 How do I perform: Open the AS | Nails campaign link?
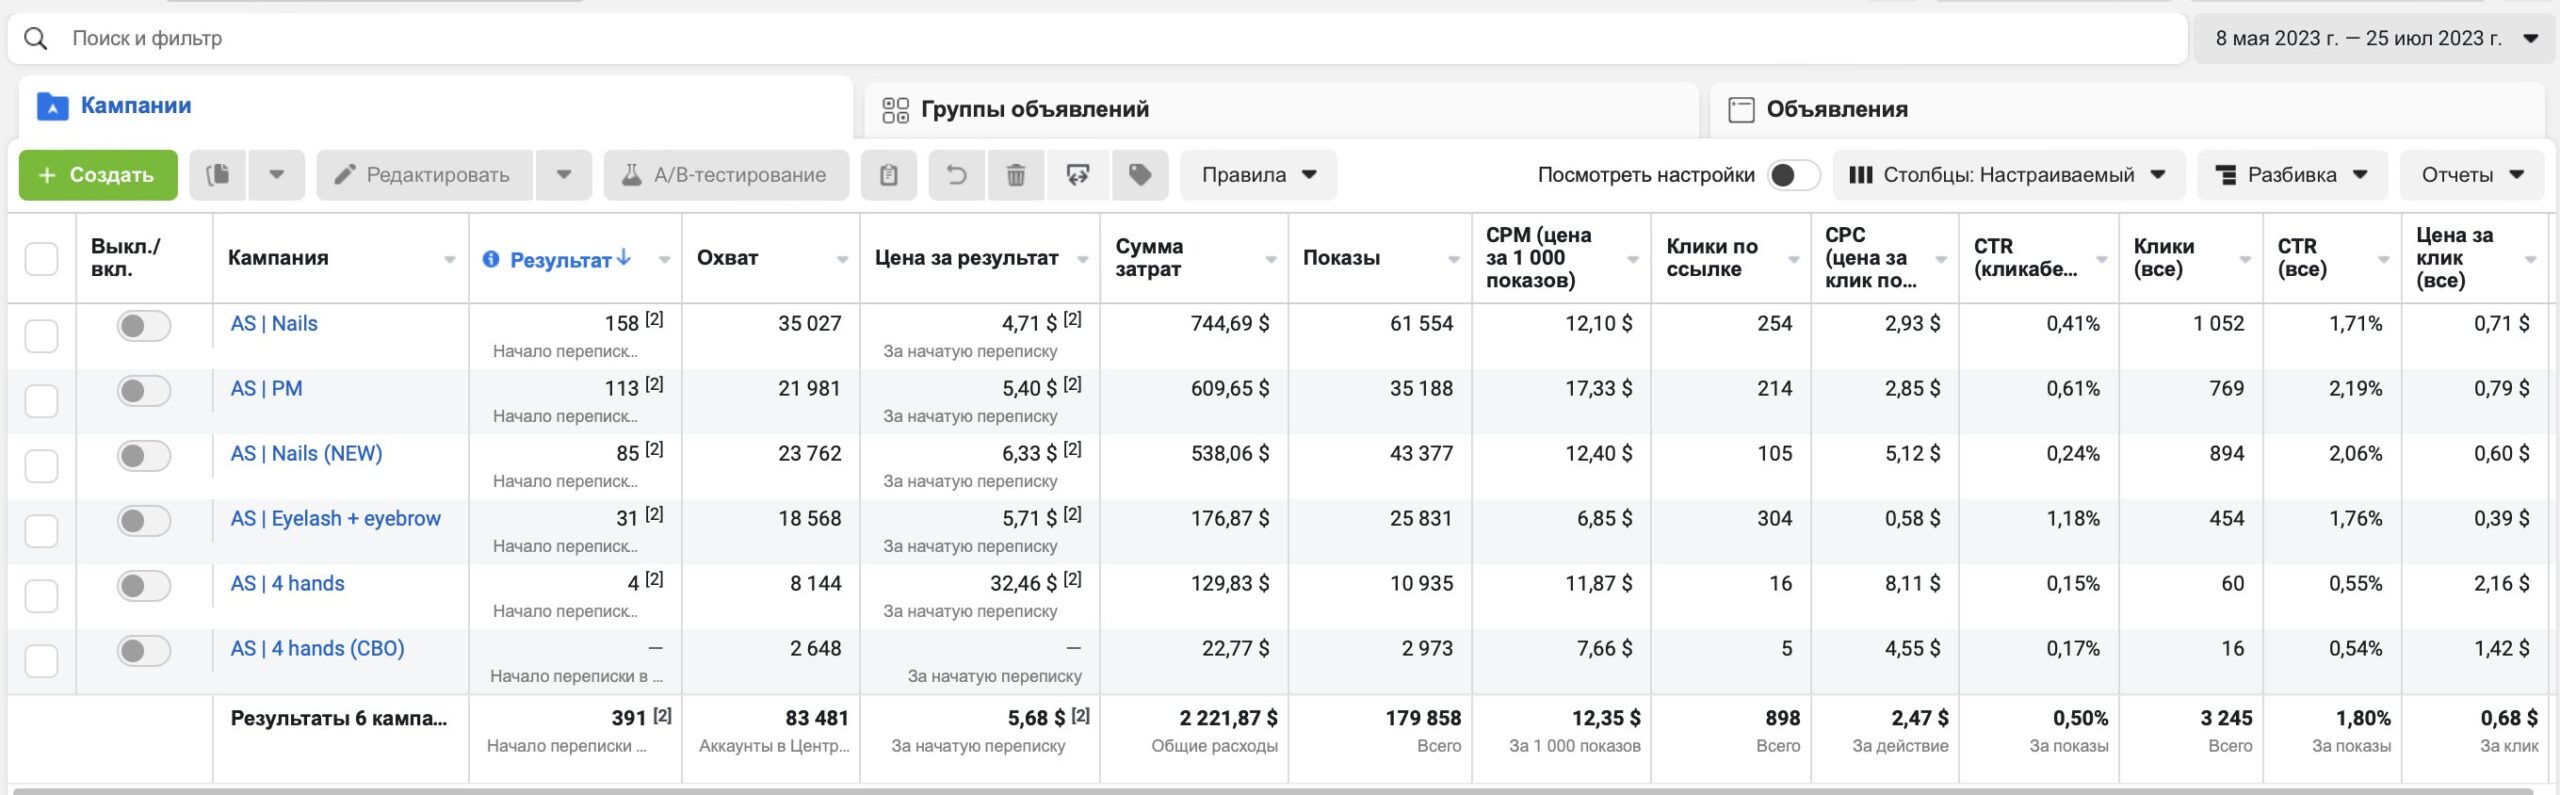pyautogui.click(x=274, y=324)
